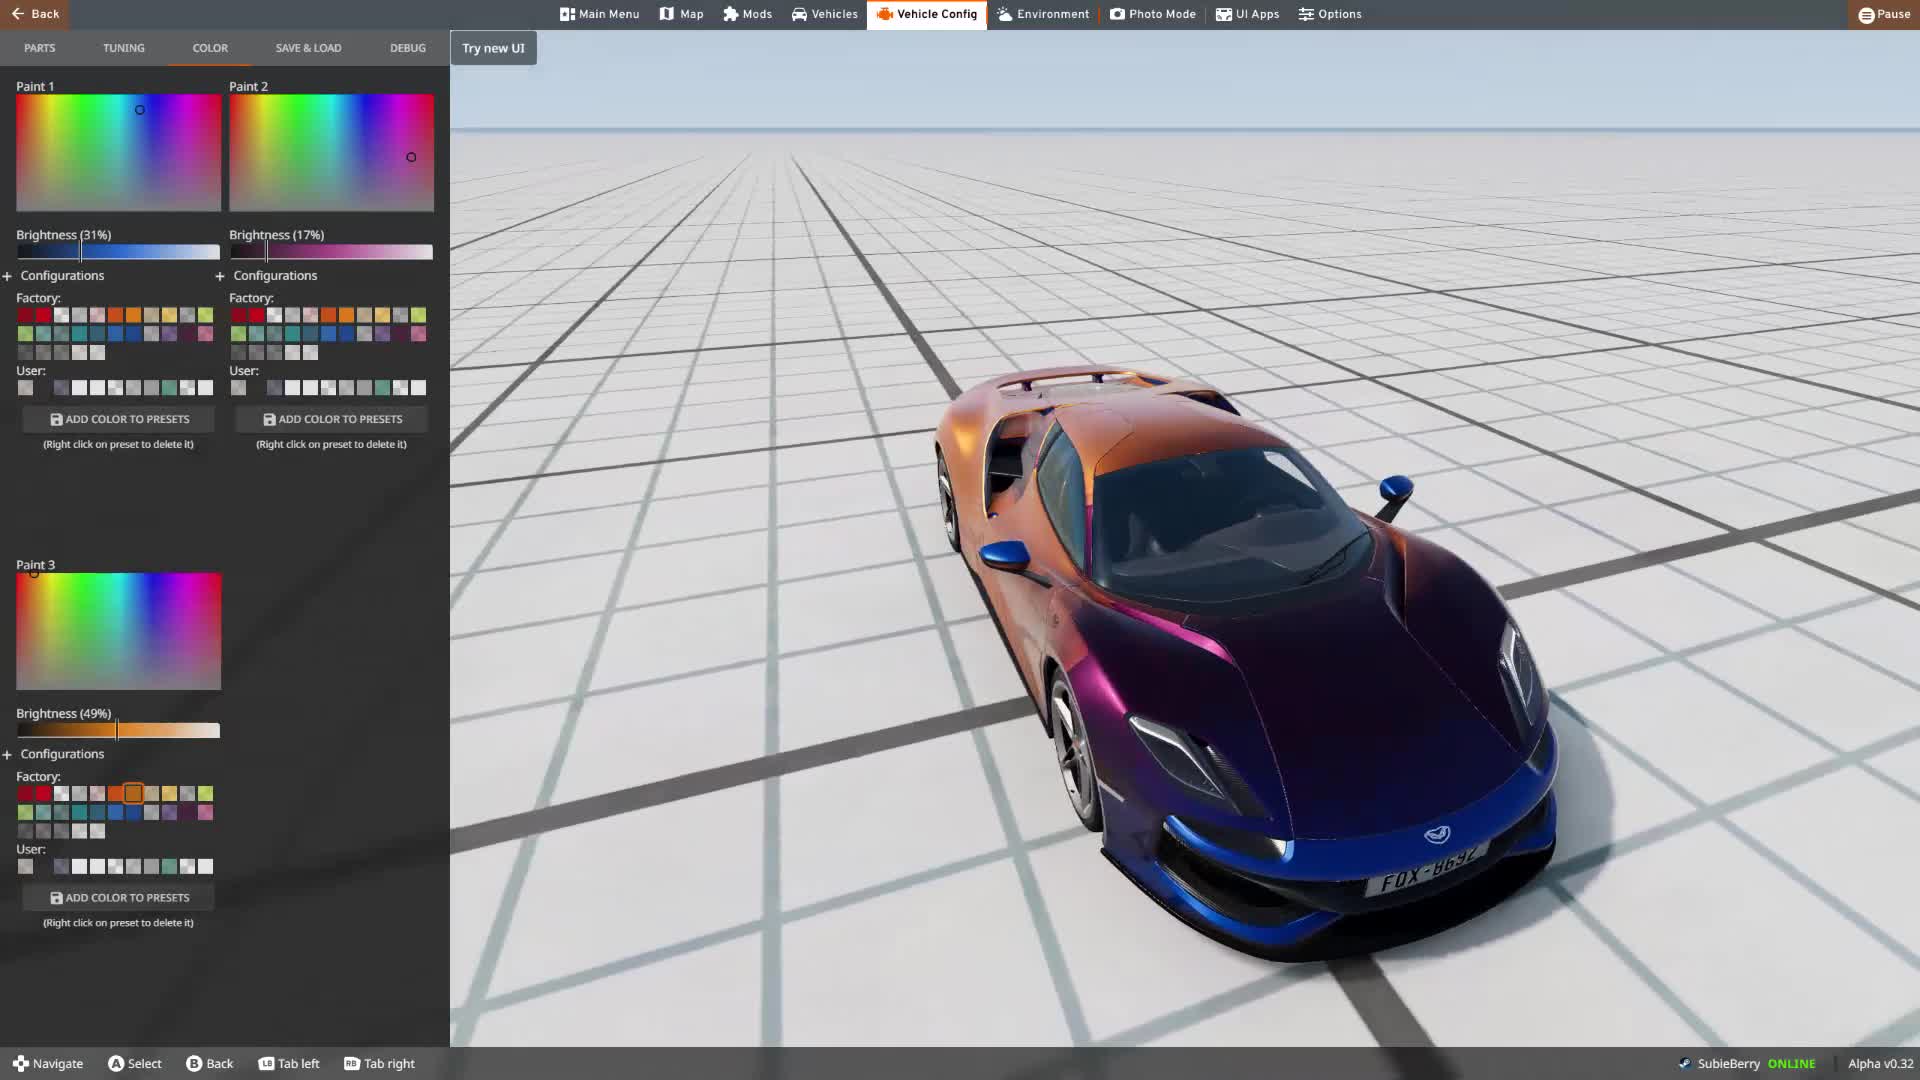Return to the Main Menu
The width and height of the screenshot is (1920, 1080).
tap(598, 14)
